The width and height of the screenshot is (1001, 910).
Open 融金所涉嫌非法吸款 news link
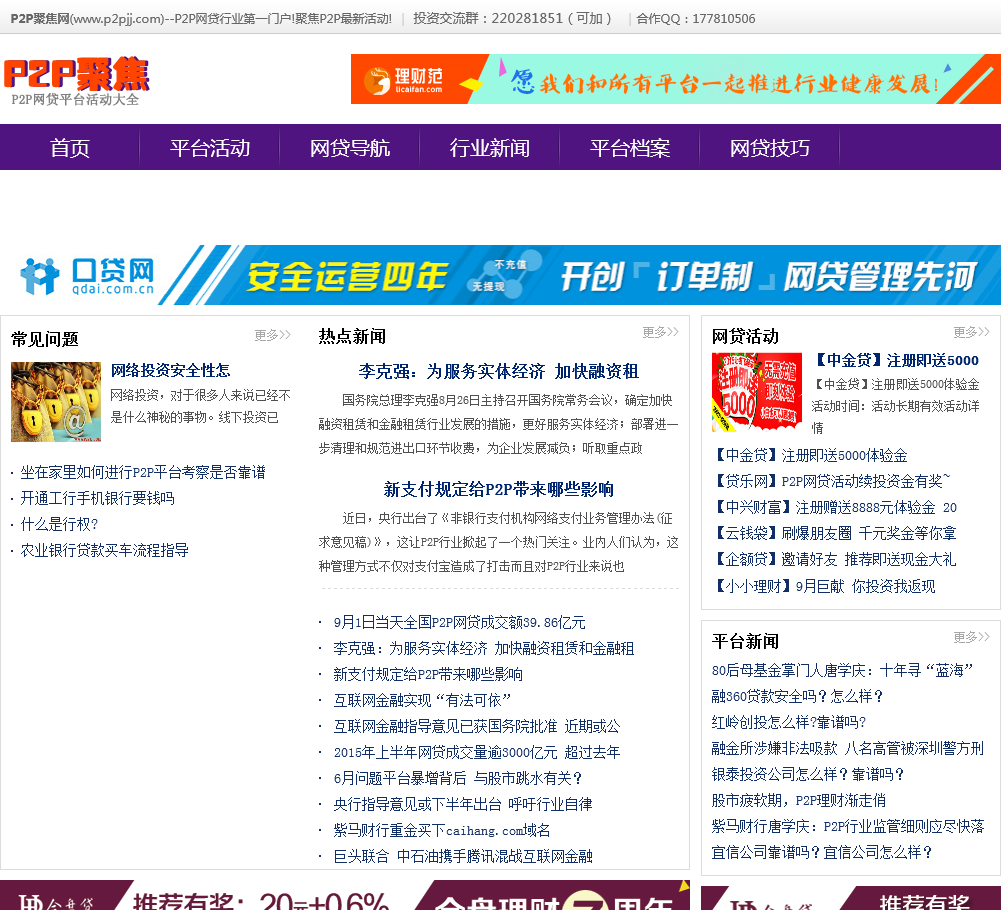(x=848, y=748)
